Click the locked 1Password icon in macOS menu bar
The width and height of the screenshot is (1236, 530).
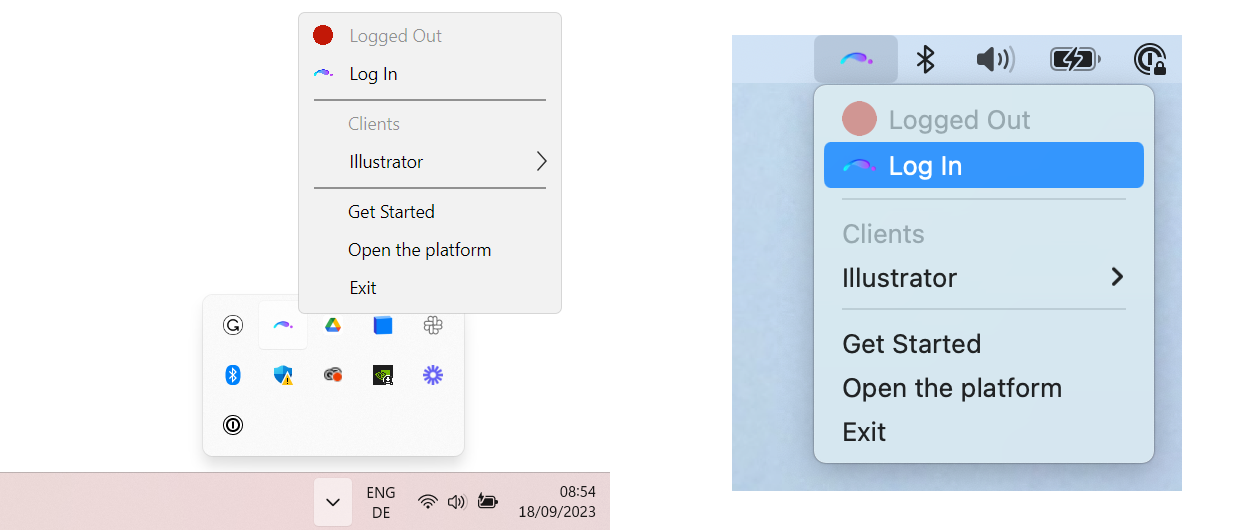pyautogui.click(x=1150, y=60)
